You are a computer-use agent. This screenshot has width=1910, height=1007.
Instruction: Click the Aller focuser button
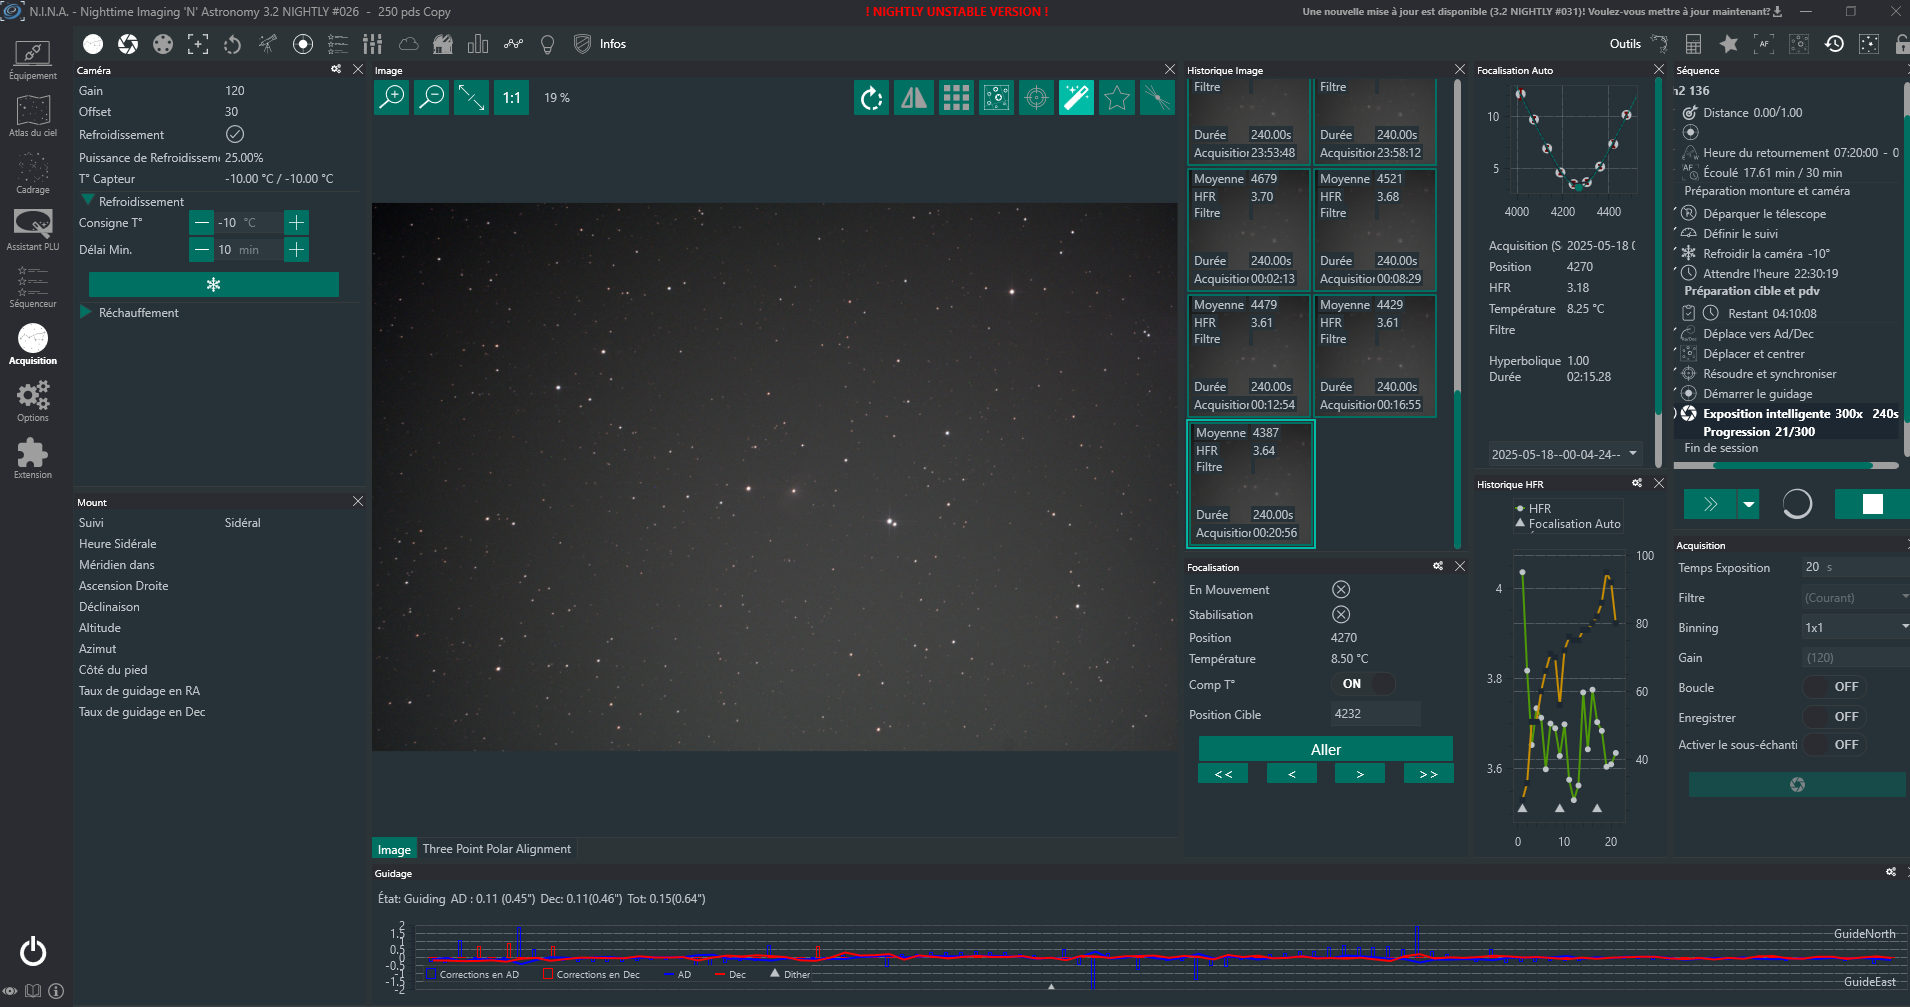(1325, 750)
